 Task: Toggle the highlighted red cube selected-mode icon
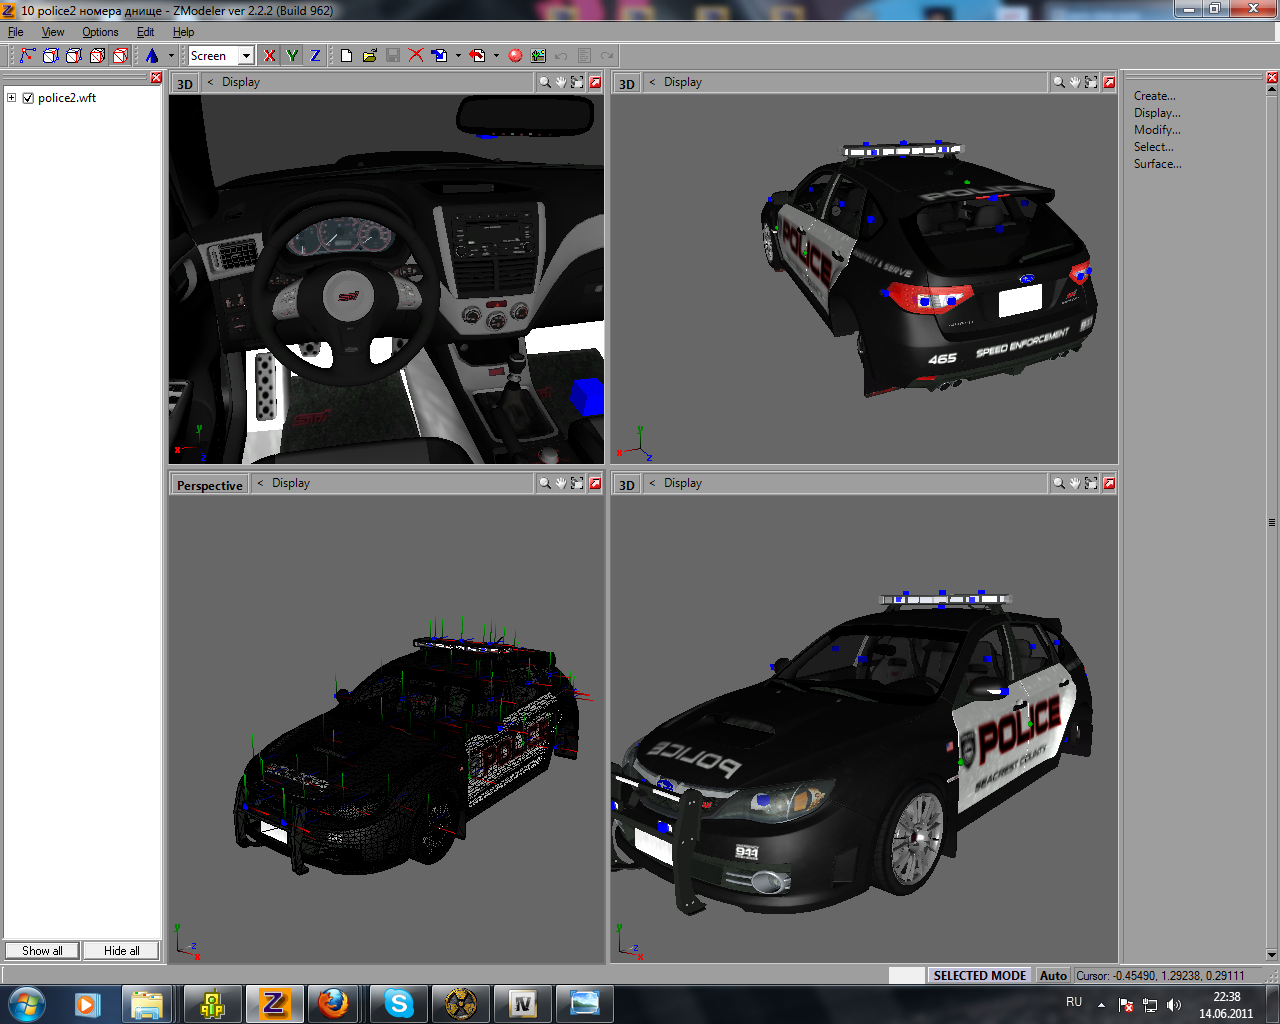coord(120,56)
